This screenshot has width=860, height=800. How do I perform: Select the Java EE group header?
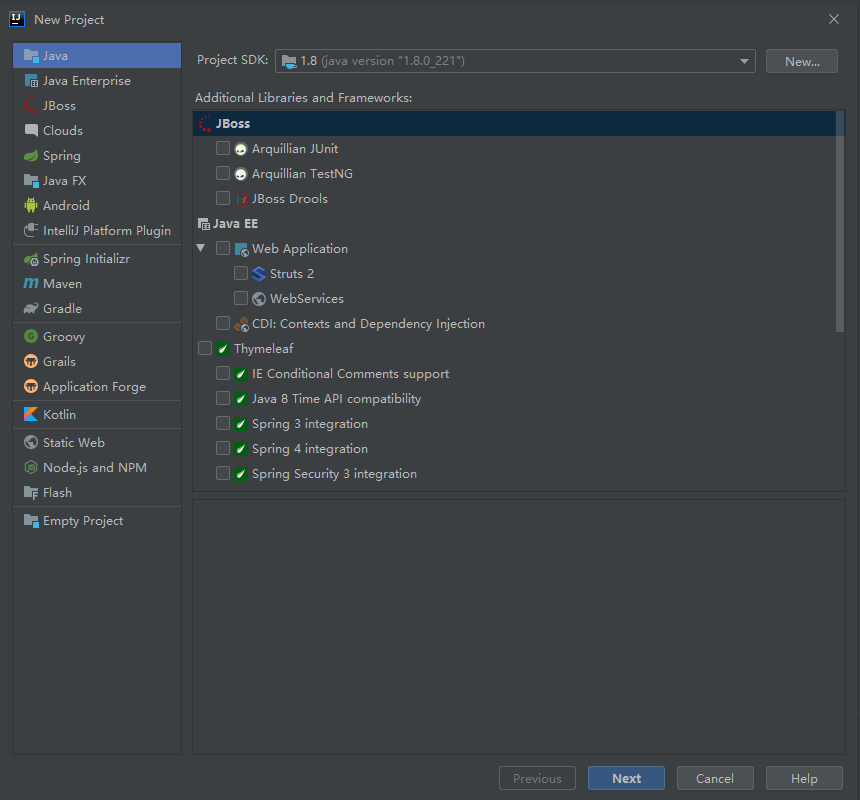228,224
